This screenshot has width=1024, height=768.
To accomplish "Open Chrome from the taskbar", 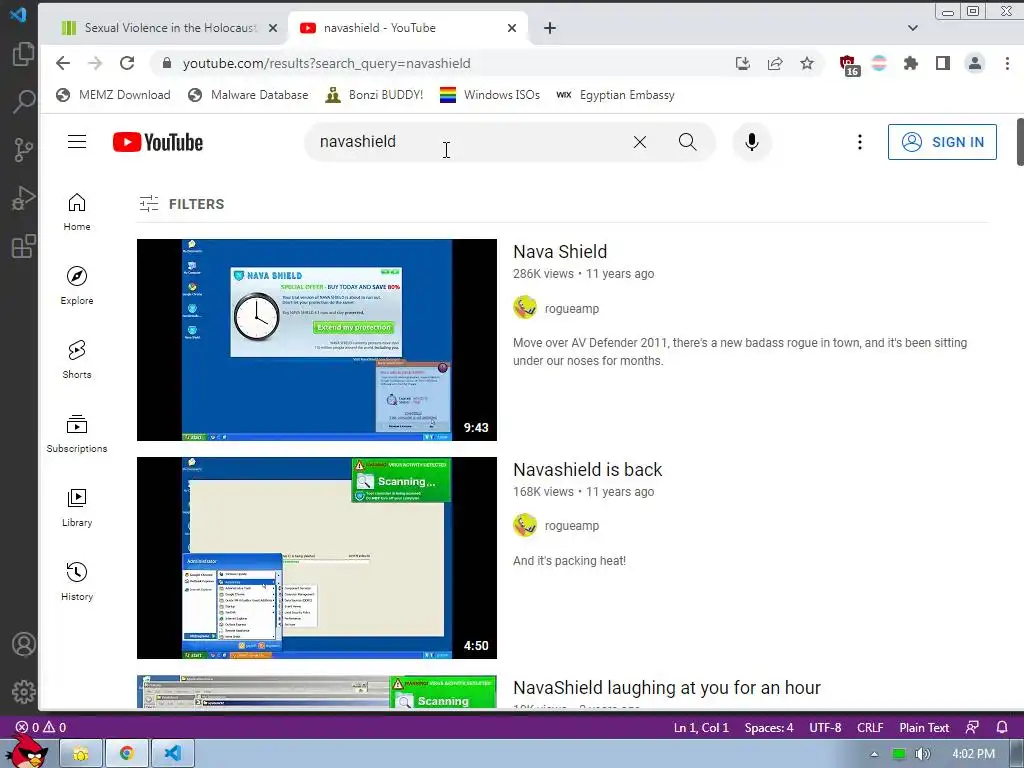I will (x=126, y=753).
